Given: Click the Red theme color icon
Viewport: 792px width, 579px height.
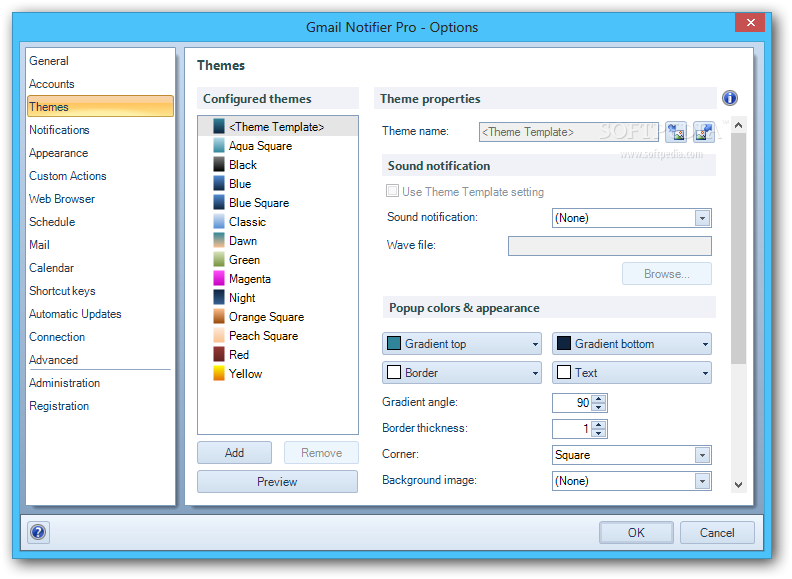Looking at the screenshot, I should [219, 355].
